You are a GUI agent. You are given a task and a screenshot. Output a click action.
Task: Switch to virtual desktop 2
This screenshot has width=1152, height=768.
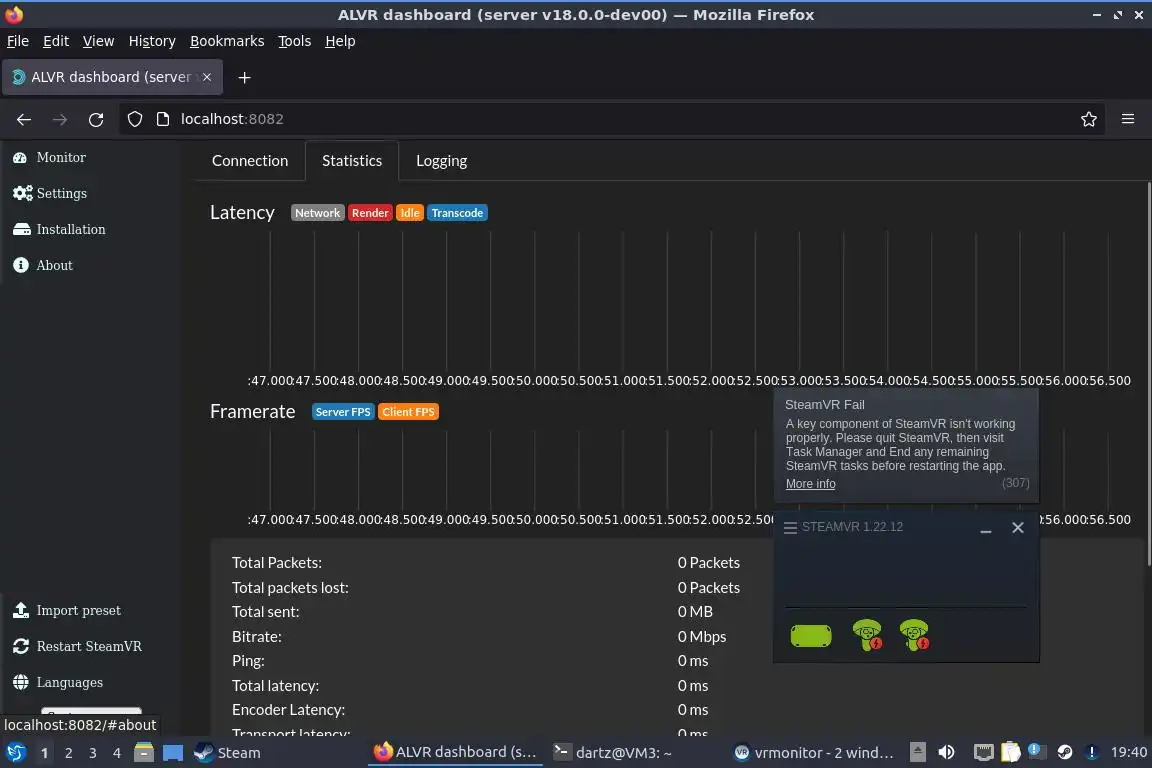click(x=68, y=753)
